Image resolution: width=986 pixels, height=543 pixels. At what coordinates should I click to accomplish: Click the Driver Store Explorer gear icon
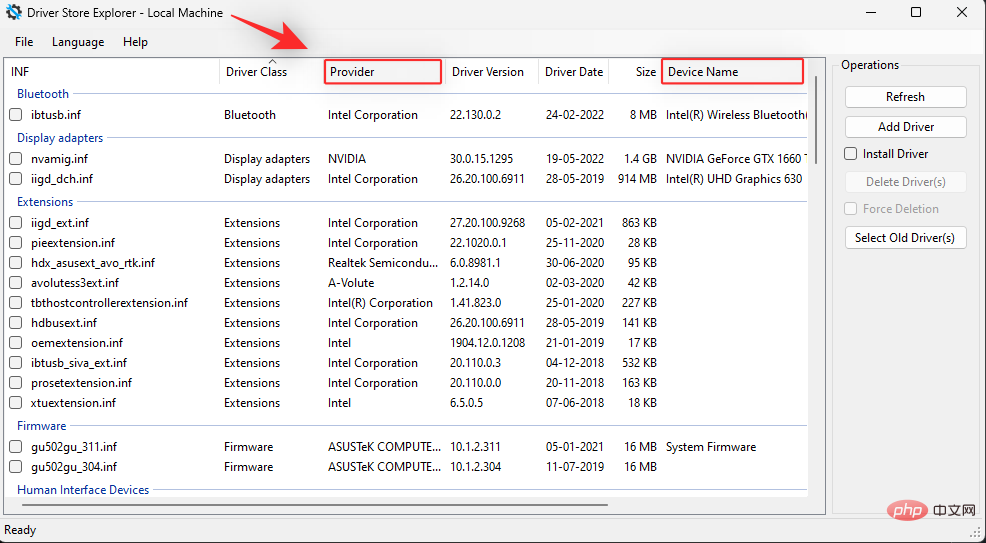click(14, 13)
